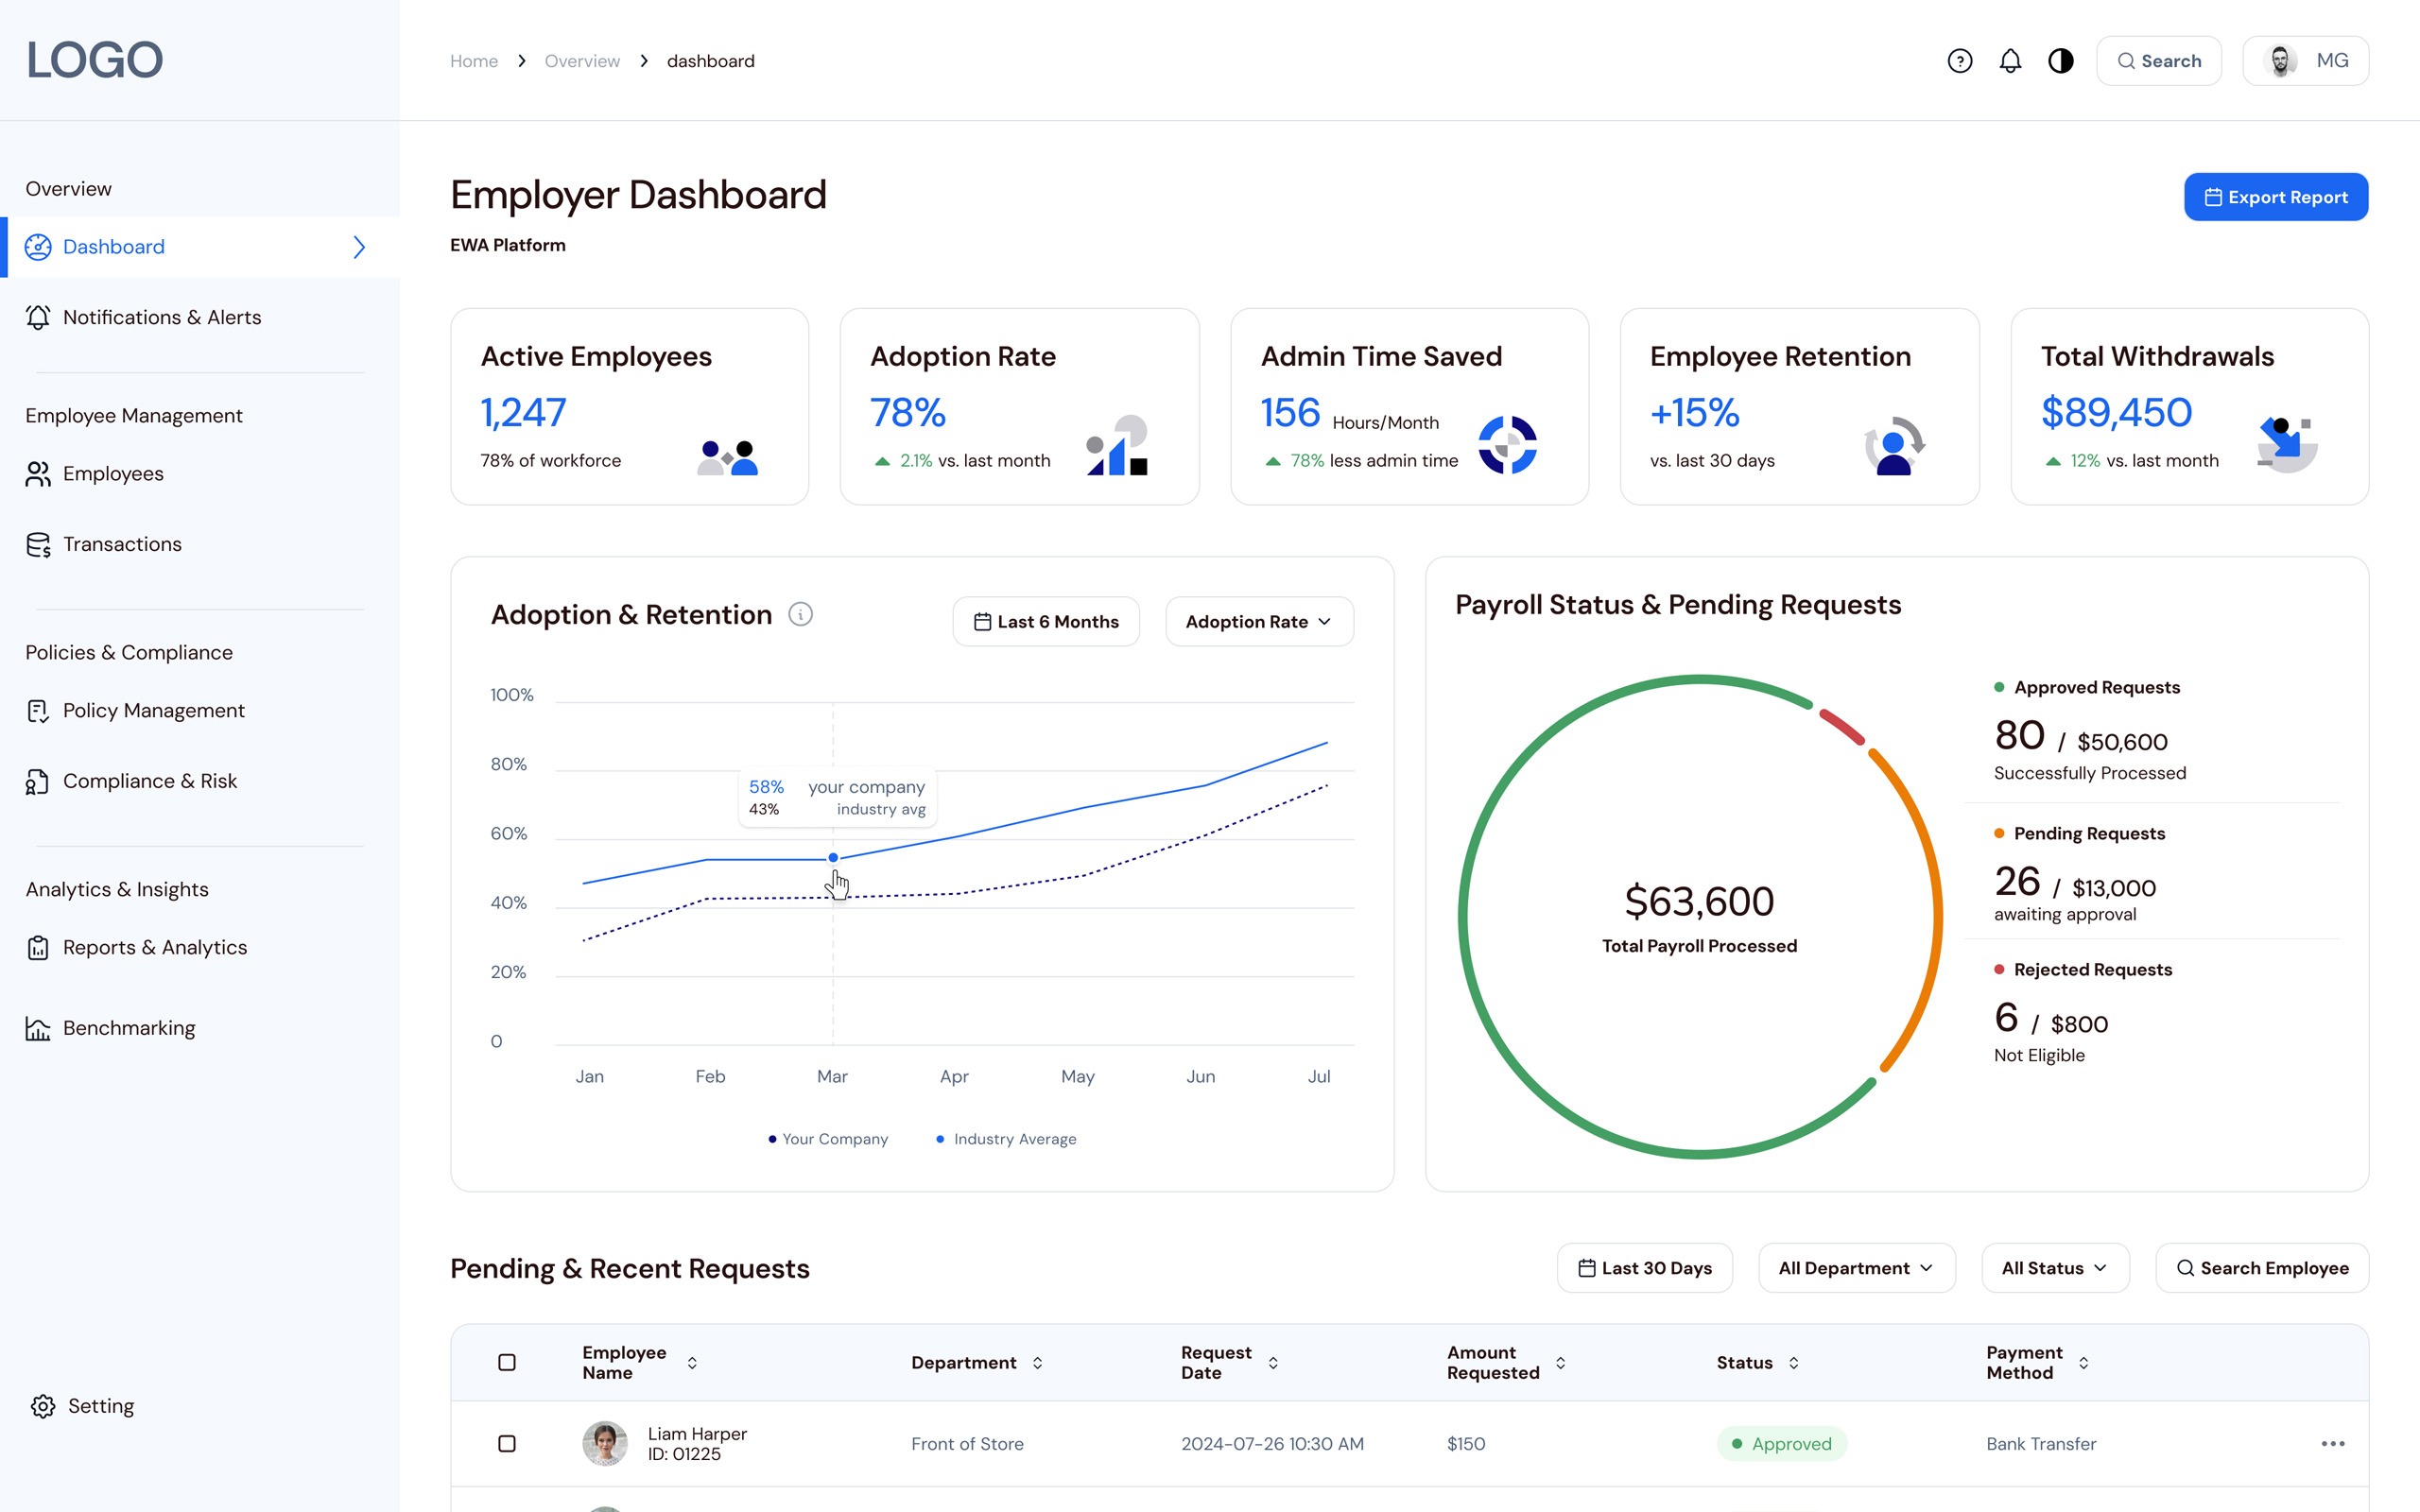Click the info icon beside Adoption & Retention
The width and height of the screenshot is (2420, 1512).
click(800, 614)
